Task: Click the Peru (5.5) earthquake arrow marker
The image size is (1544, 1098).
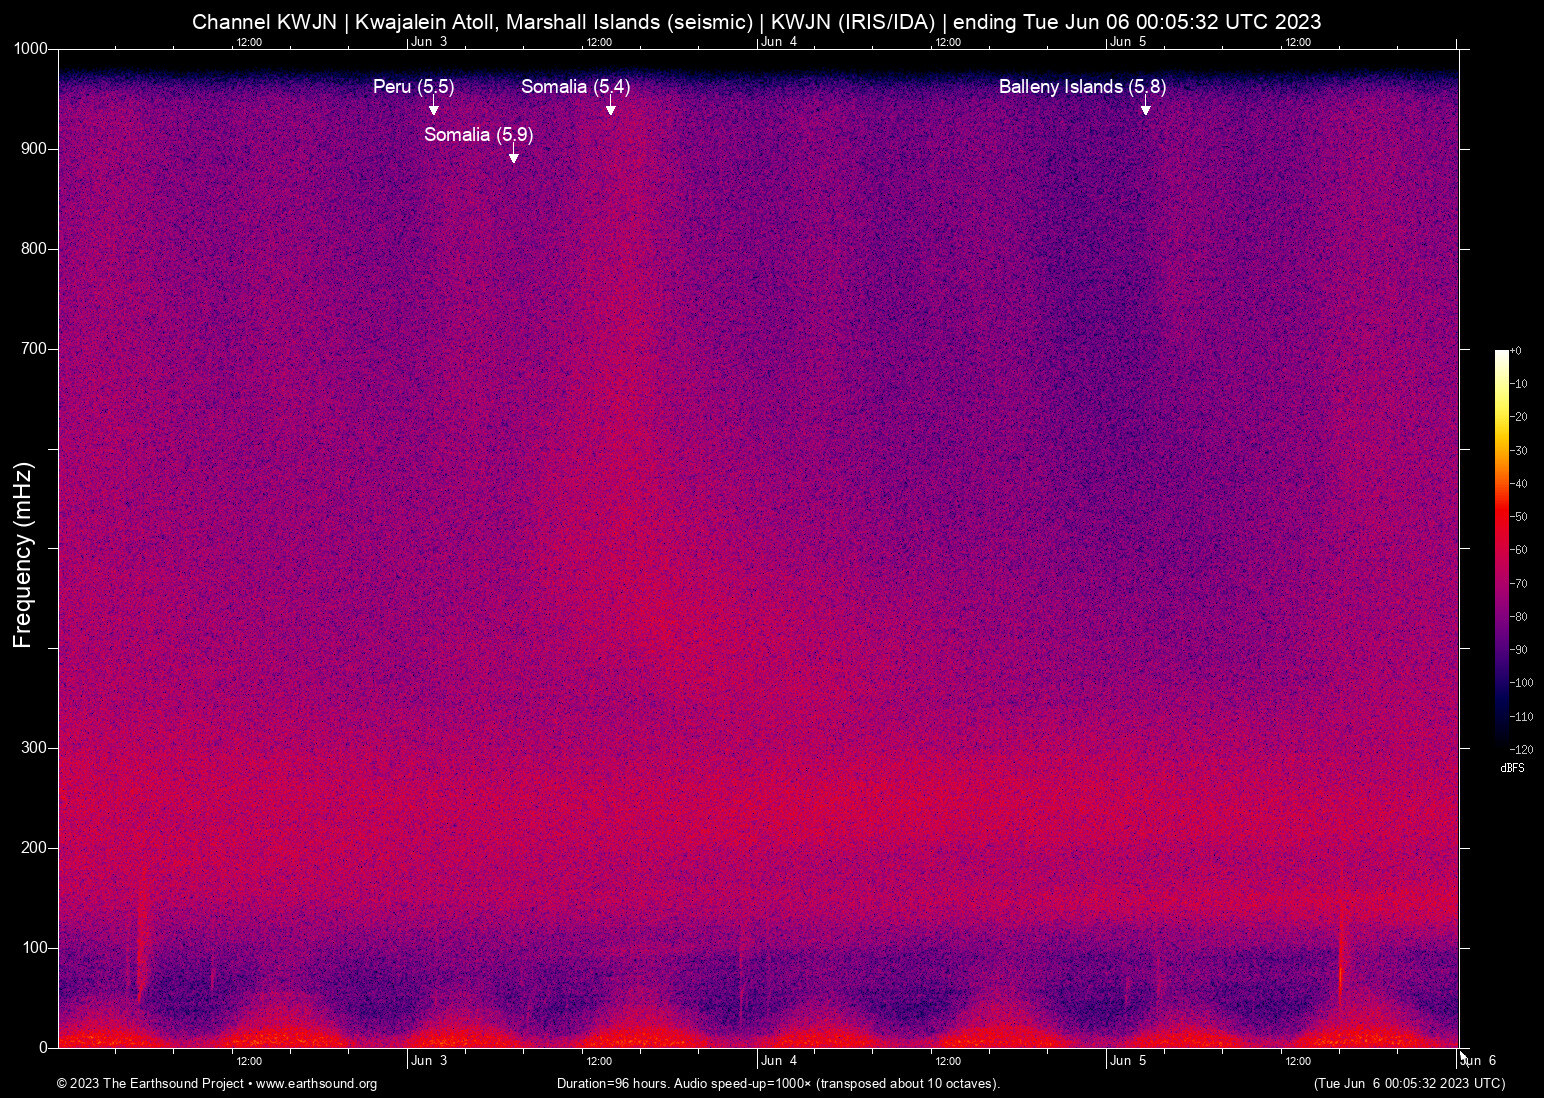Action: click(x=433, y=110)
